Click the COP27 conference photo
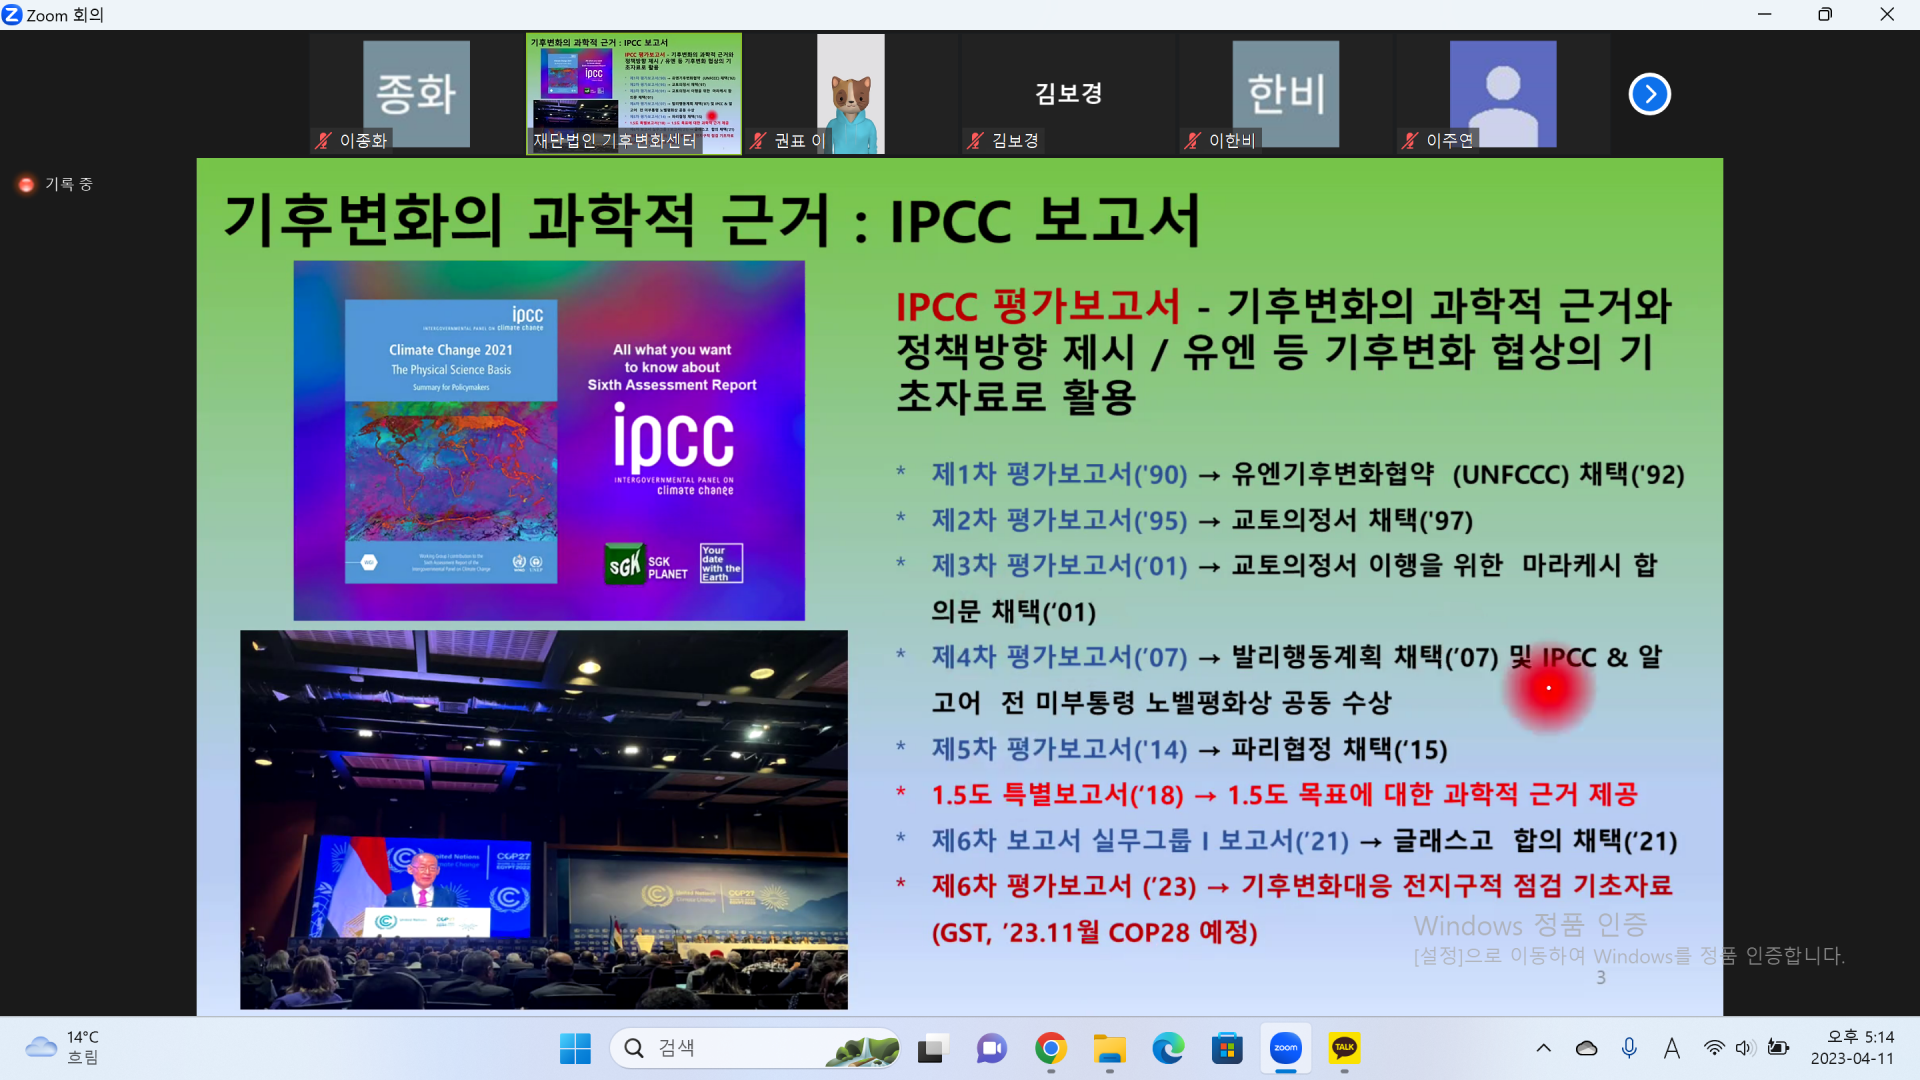The image size is (1920, 1080). click(x=544, y=820)
